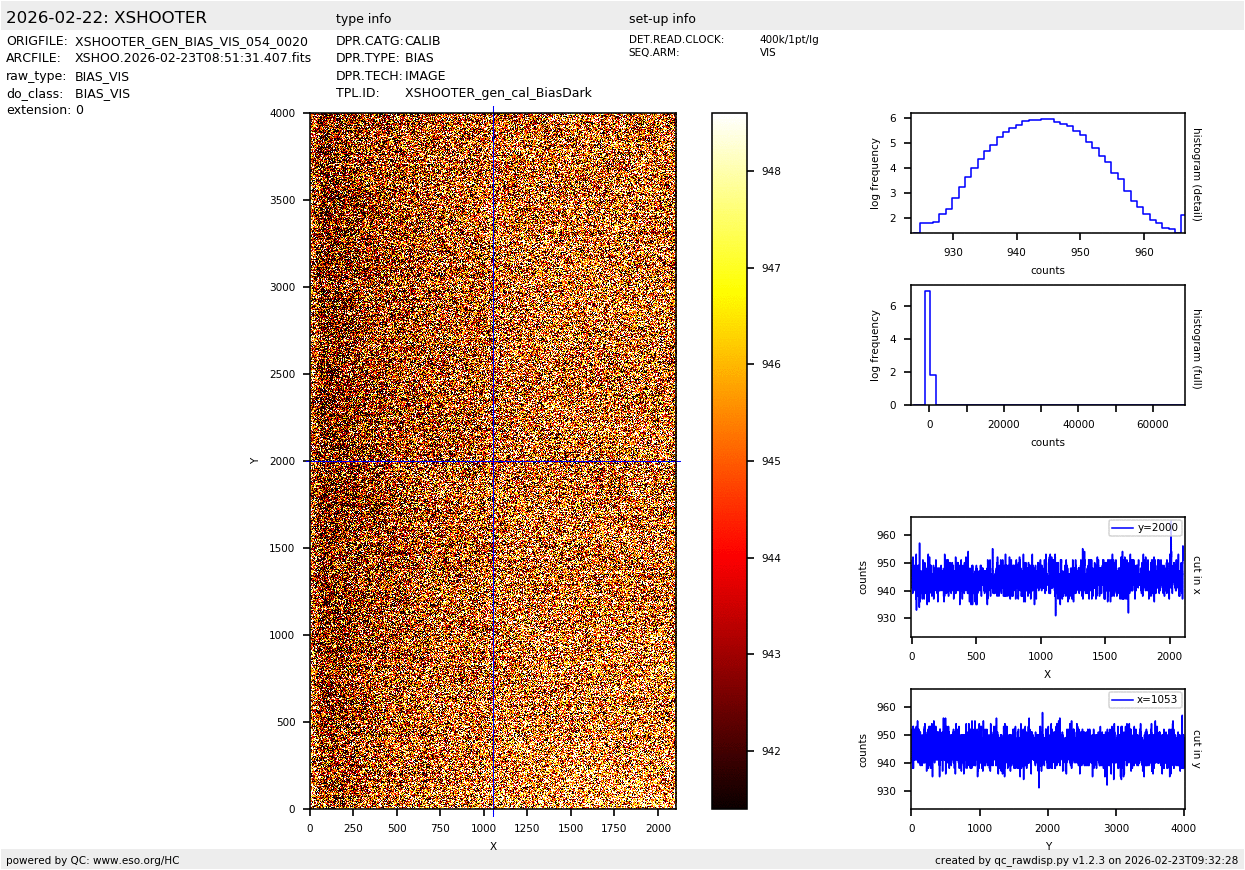Click the dark bottom end of the color bar
The image size is (1245, 870).
tap(729, 800)
